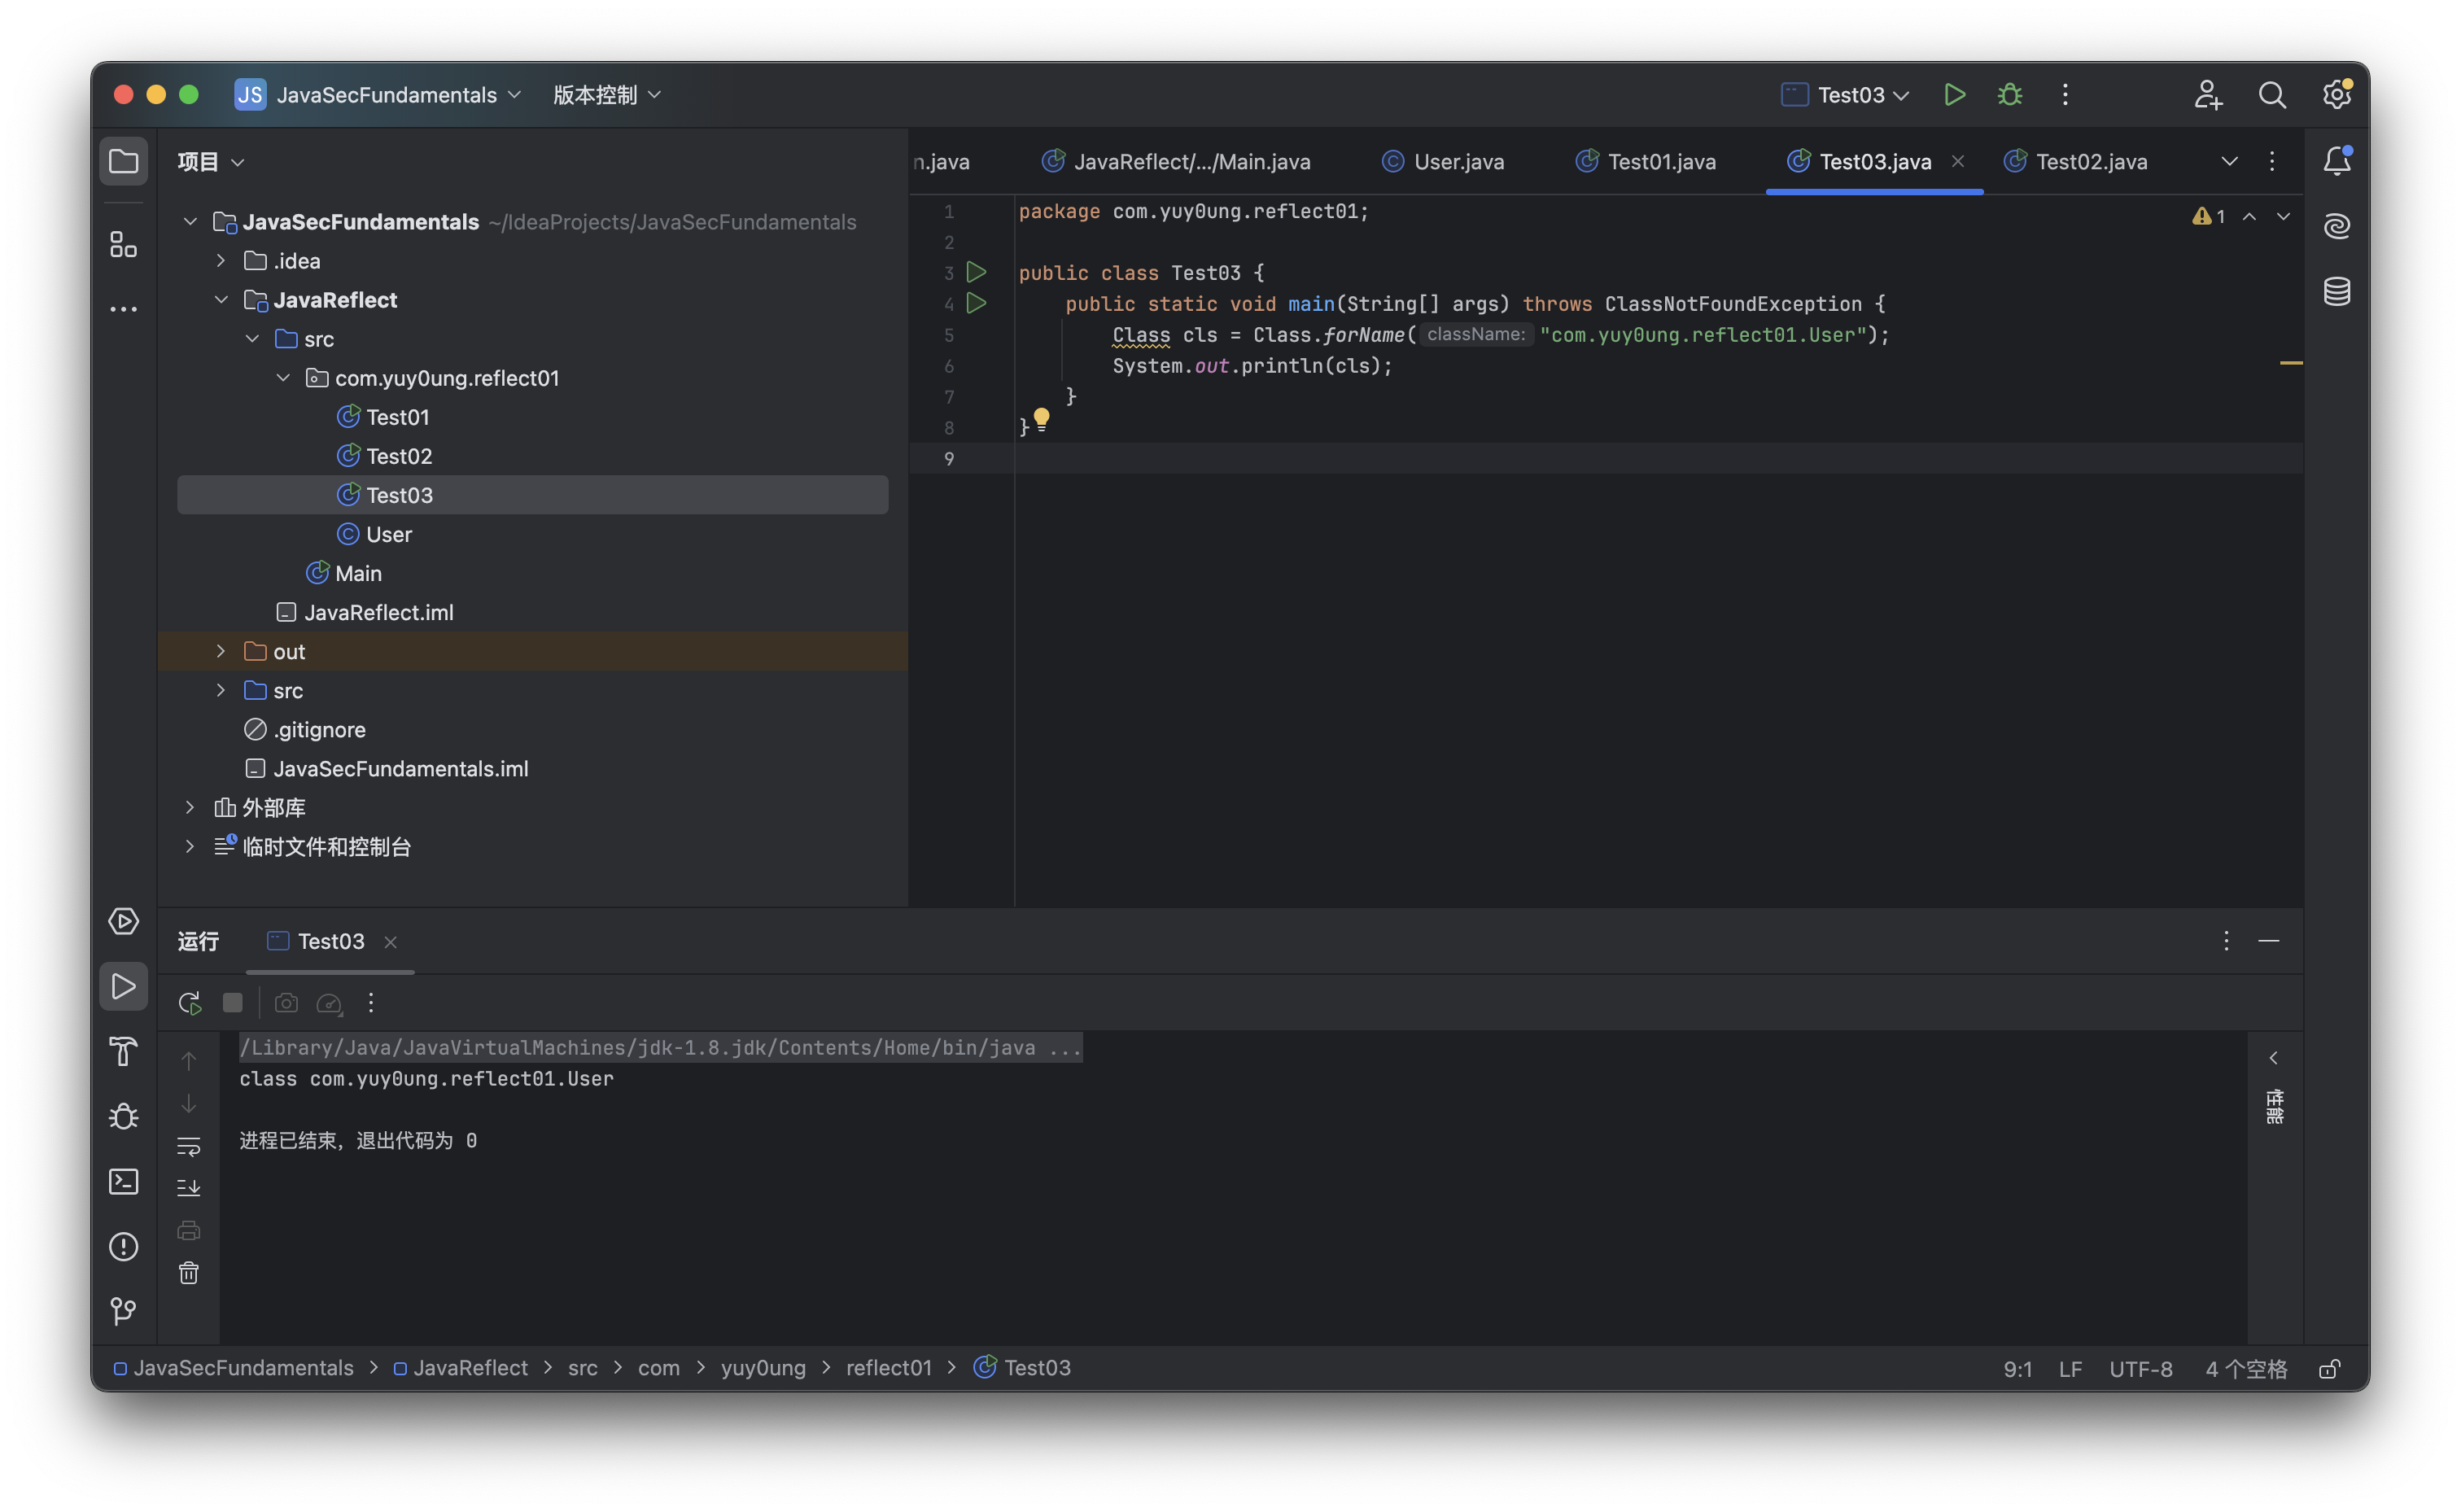Click the Build hammer icon in sidebar
The image size is (2461, 1512).
coord(123,1051)
